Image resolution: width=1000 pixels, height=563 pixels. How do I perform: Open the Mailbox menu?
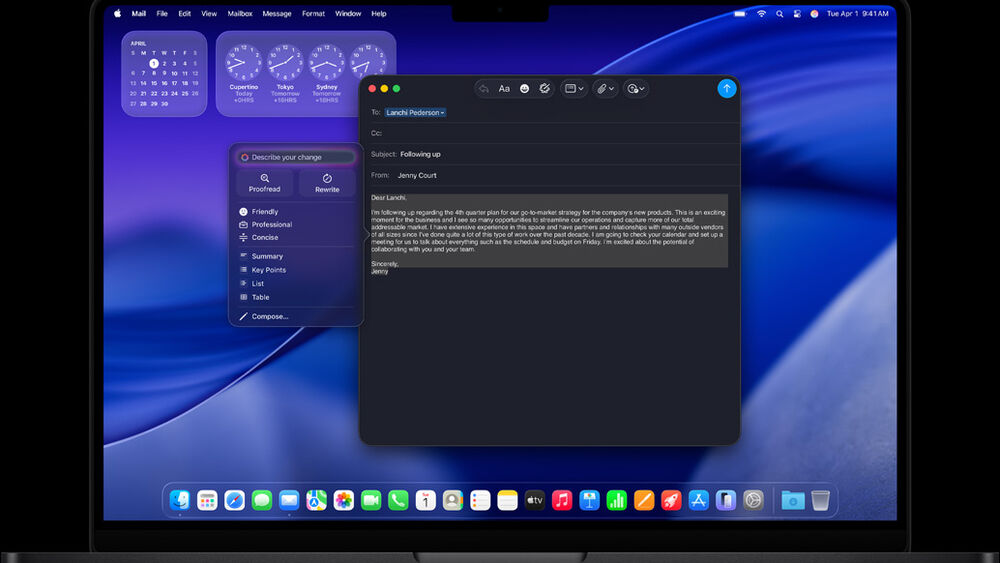click(240, 14)
